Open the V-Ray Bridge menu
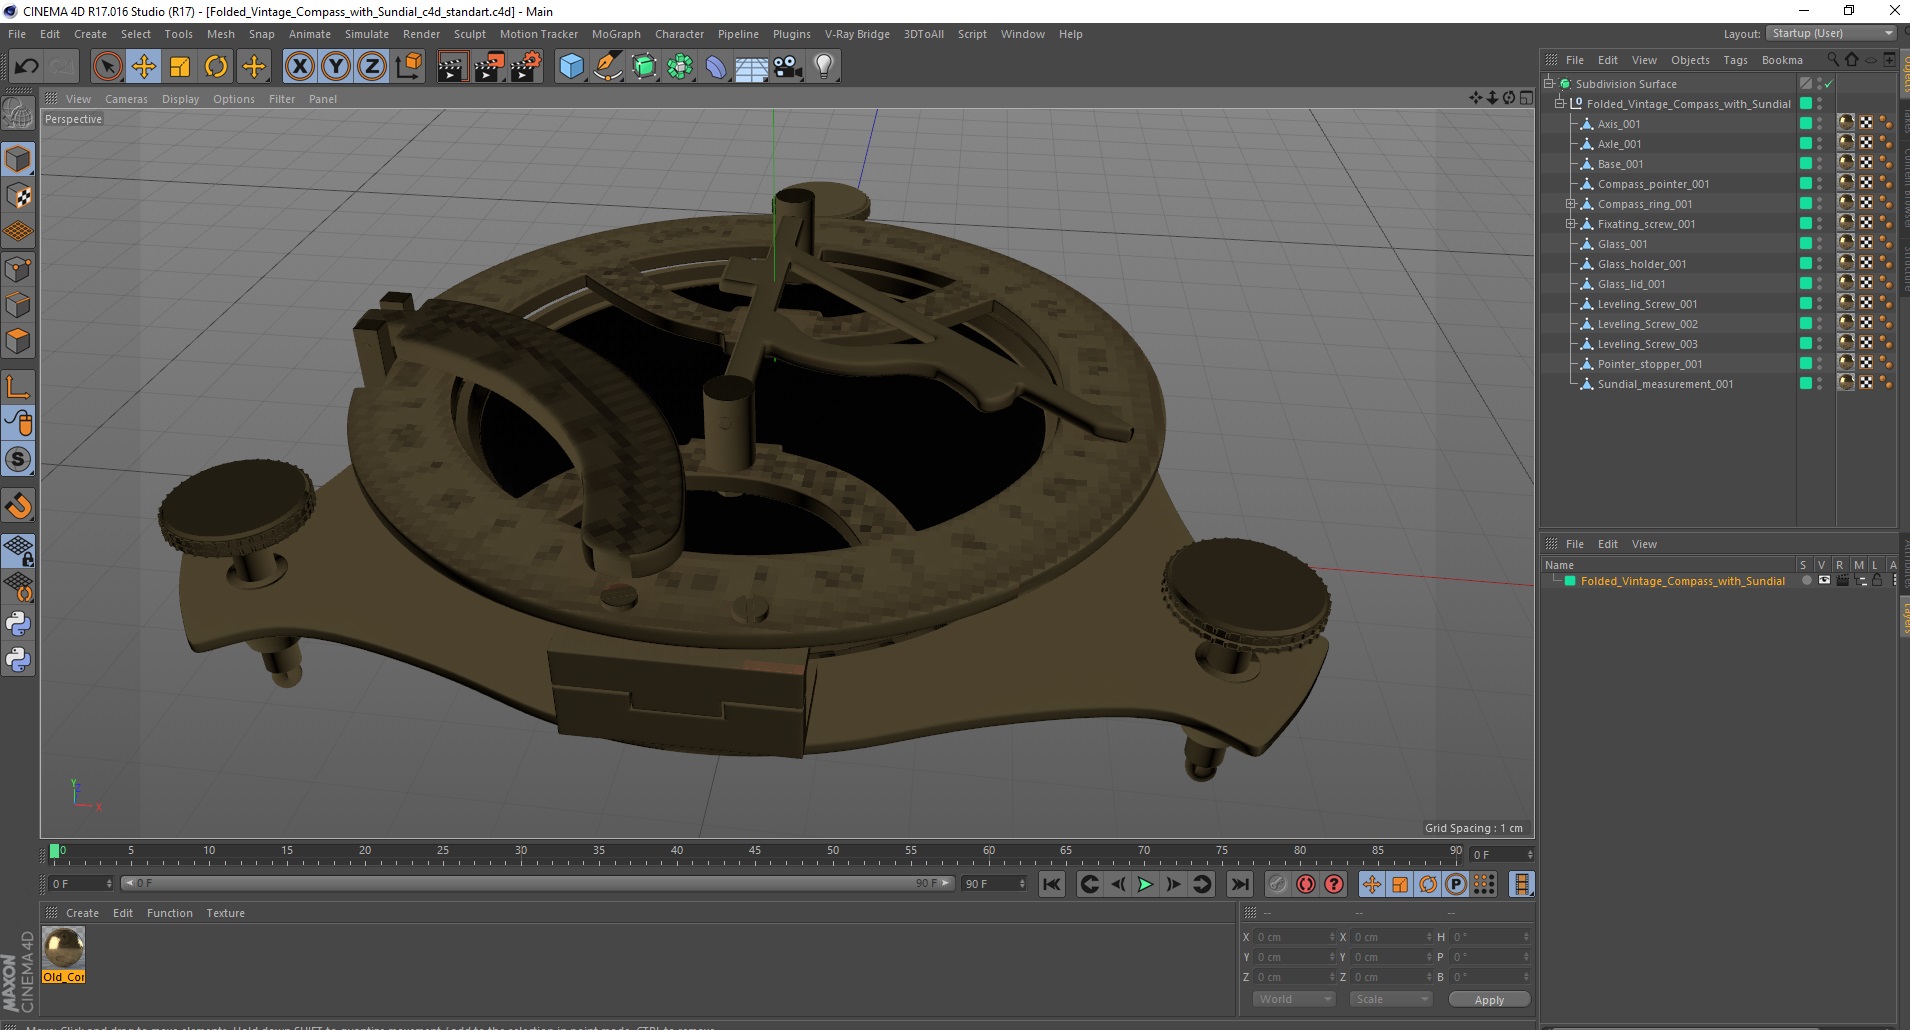The width and height of the screenshot is (1910, 1030). pyautogui.click(x=857, y=34)
